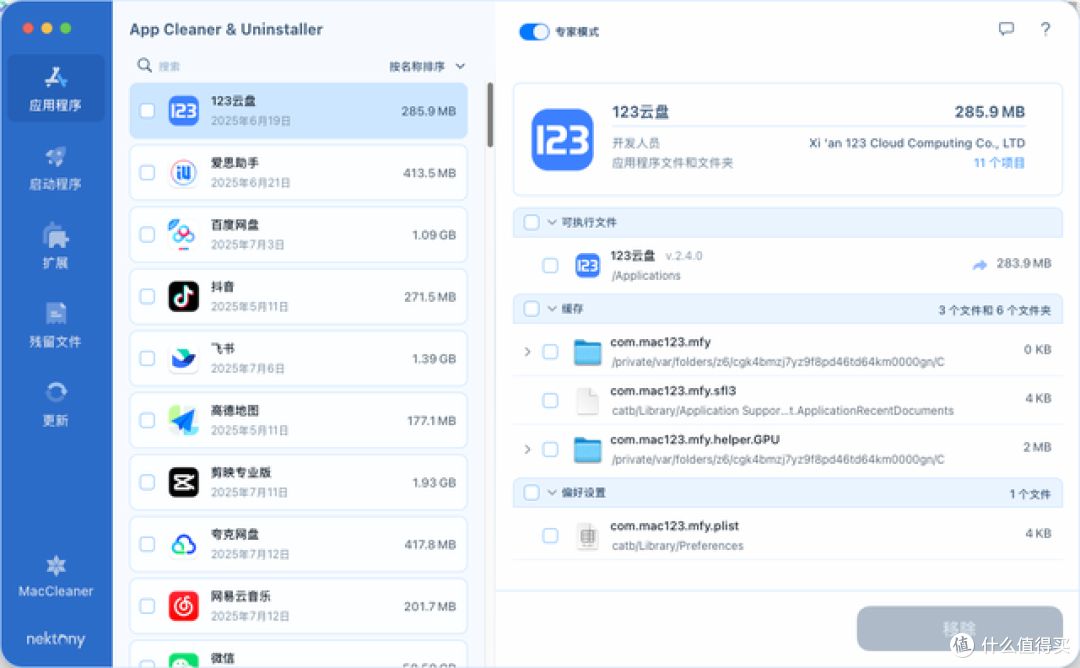Open the 应用程序 sidebar section
1080x668 pixels.
56,89
